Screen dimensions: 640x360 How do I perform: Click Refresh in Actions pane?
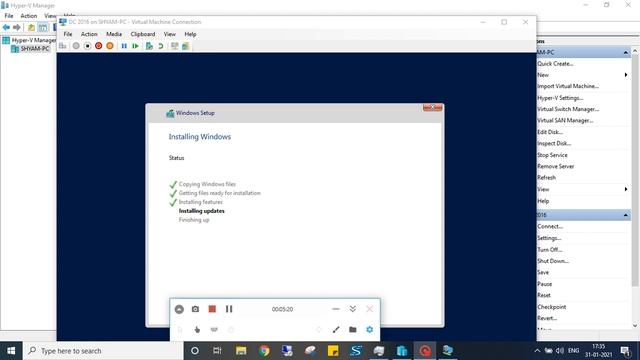(547, 178)
